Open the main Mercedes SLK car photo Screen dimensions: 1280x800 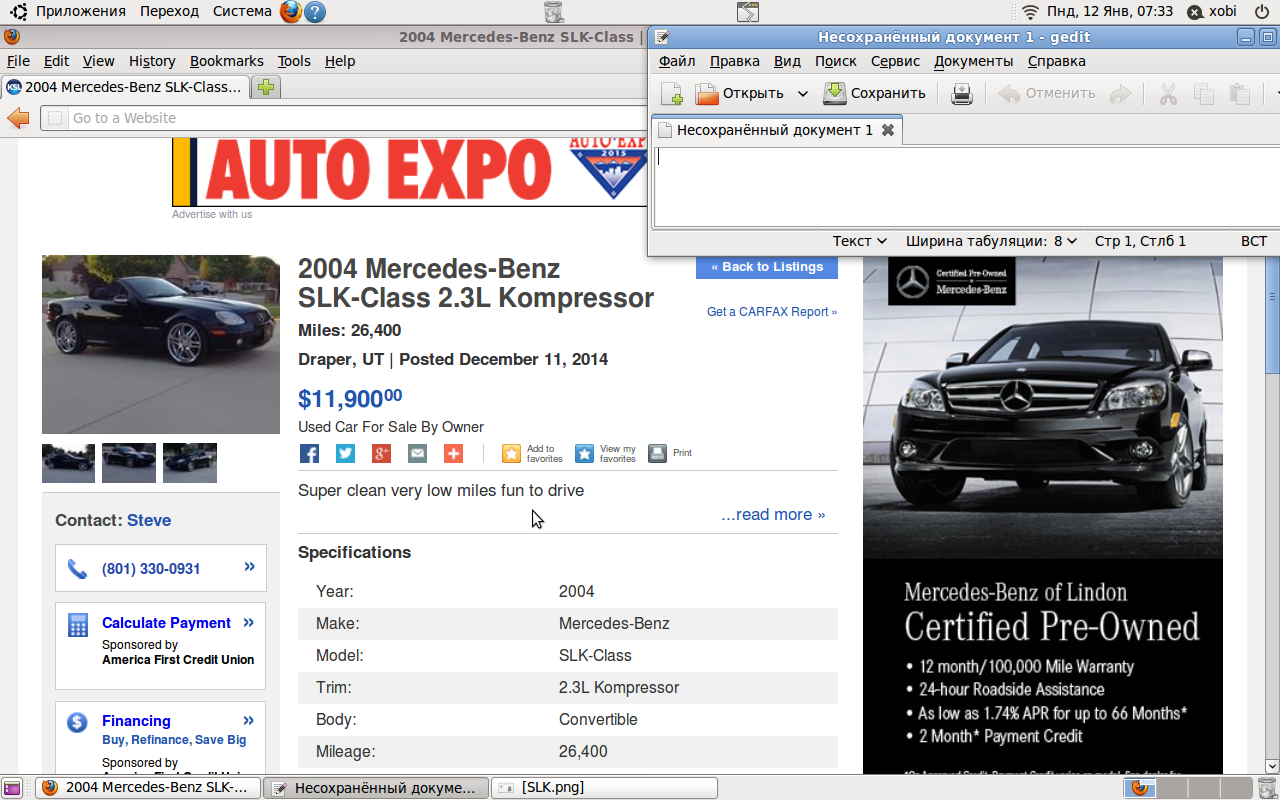tap(161, 345)
